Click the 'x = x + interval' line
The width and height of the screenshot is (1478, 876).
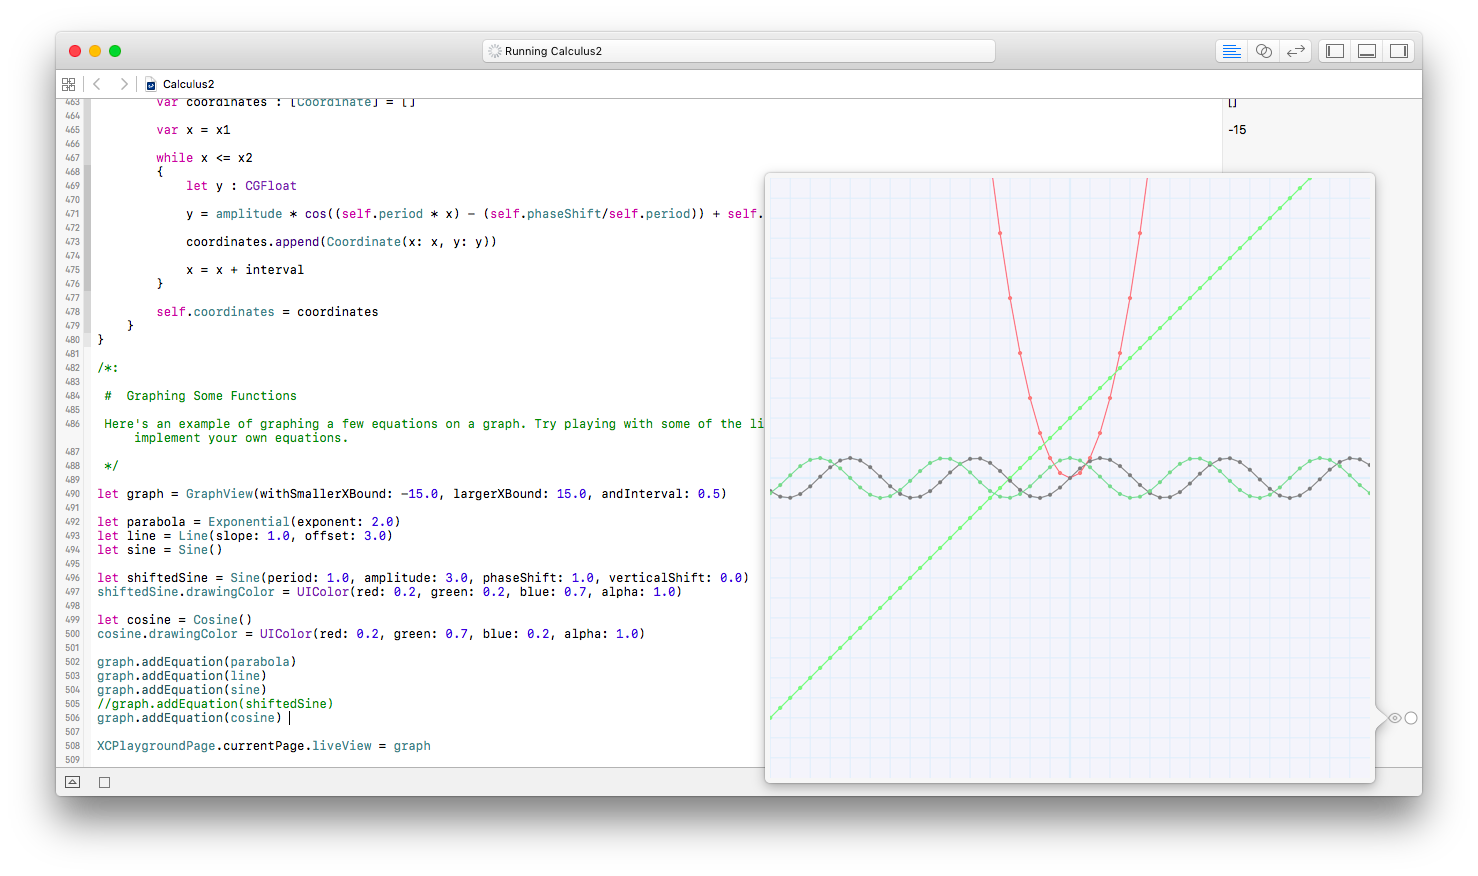point(245,270)
